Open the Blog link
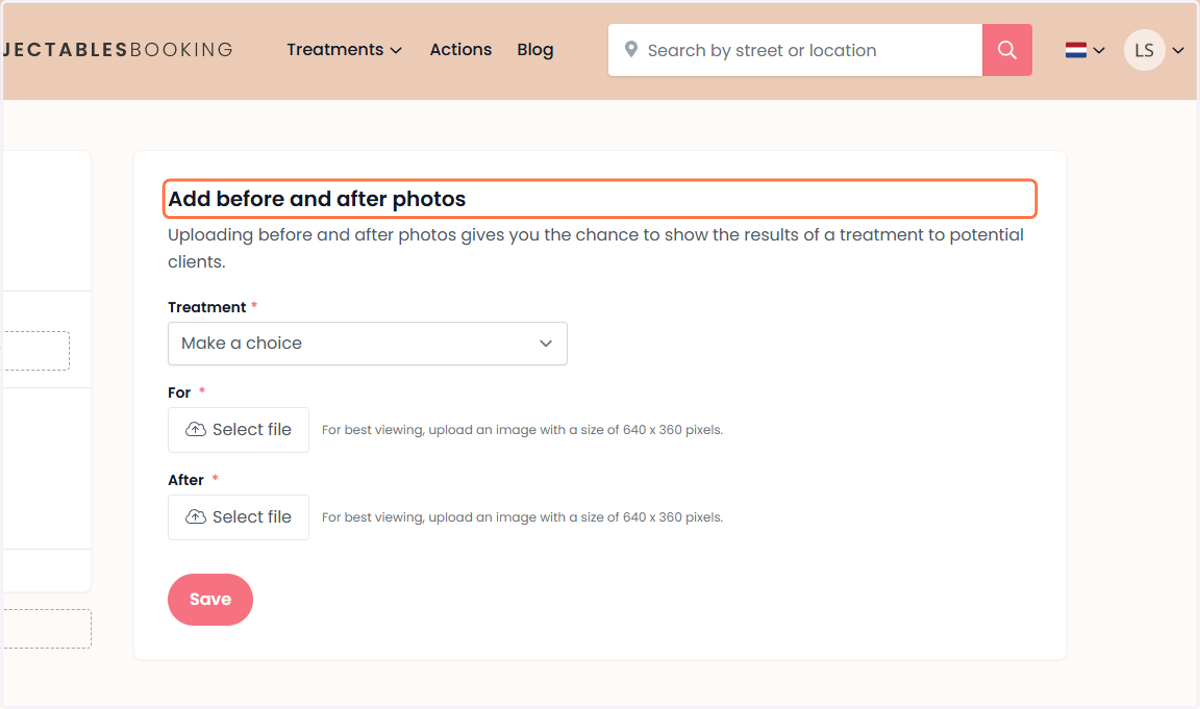1200x709 pixels. tap(535, 50)
